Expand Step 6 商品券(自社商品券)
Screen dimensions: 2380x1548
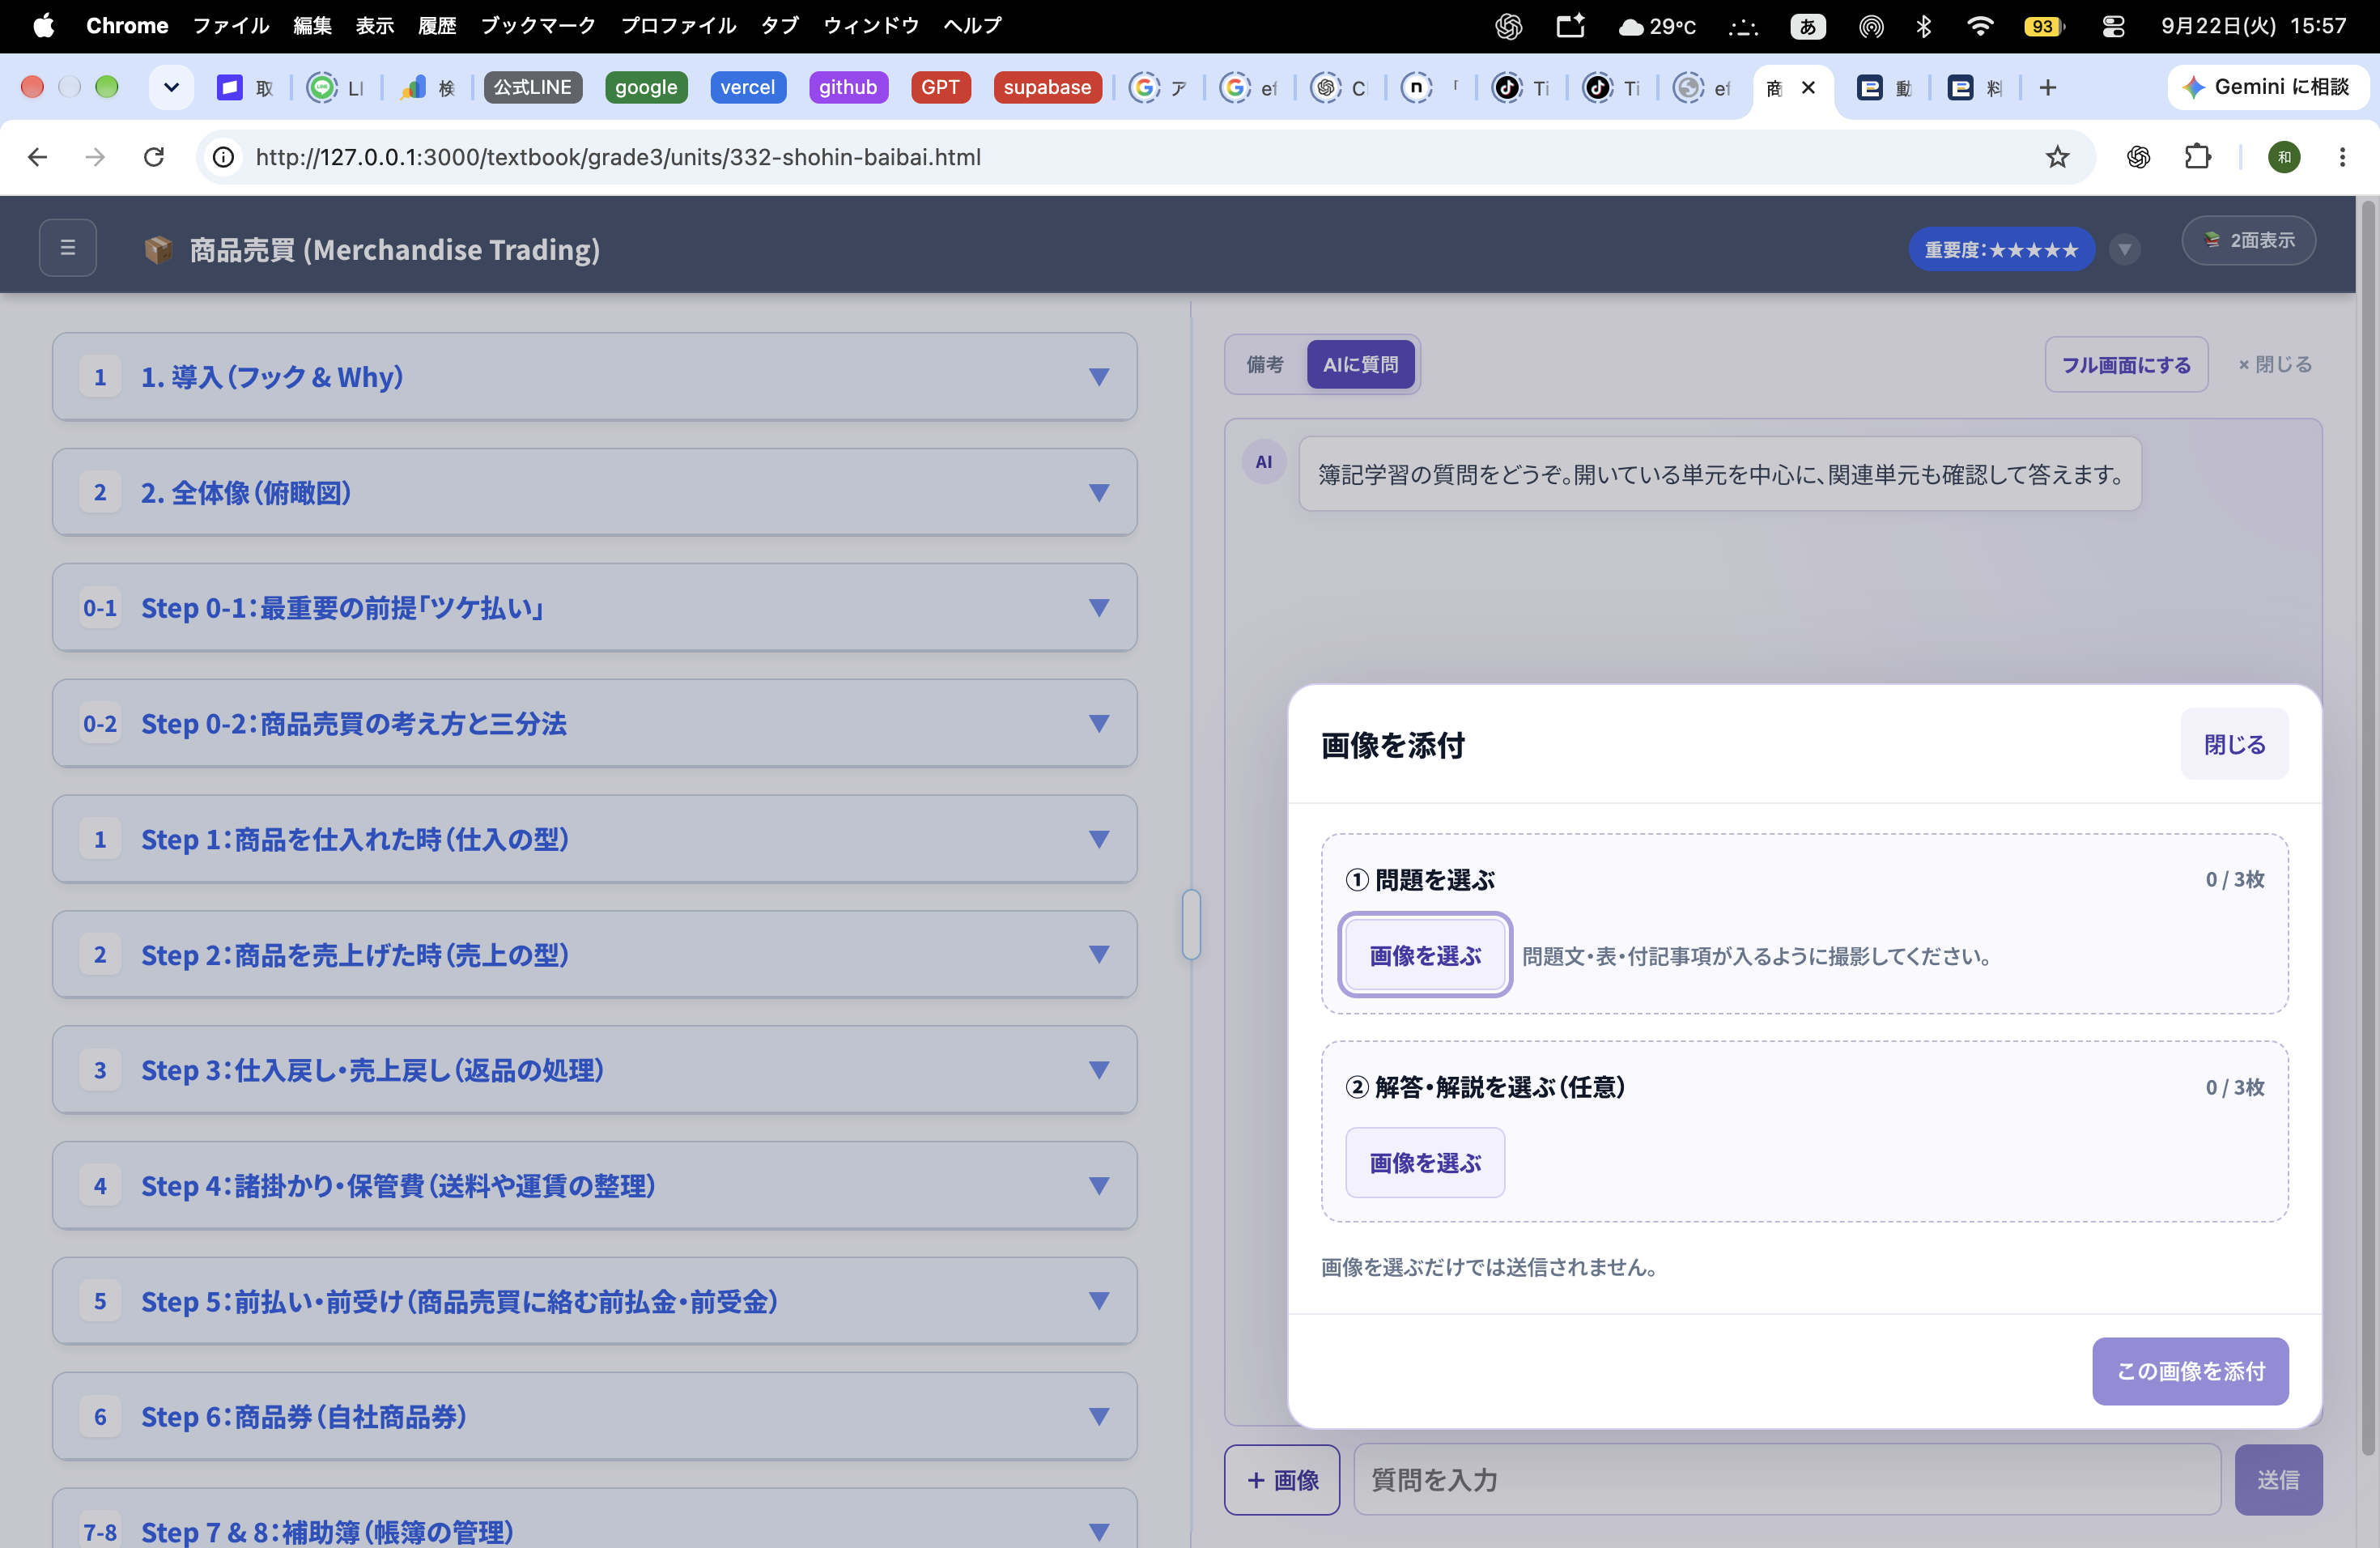594,1416
